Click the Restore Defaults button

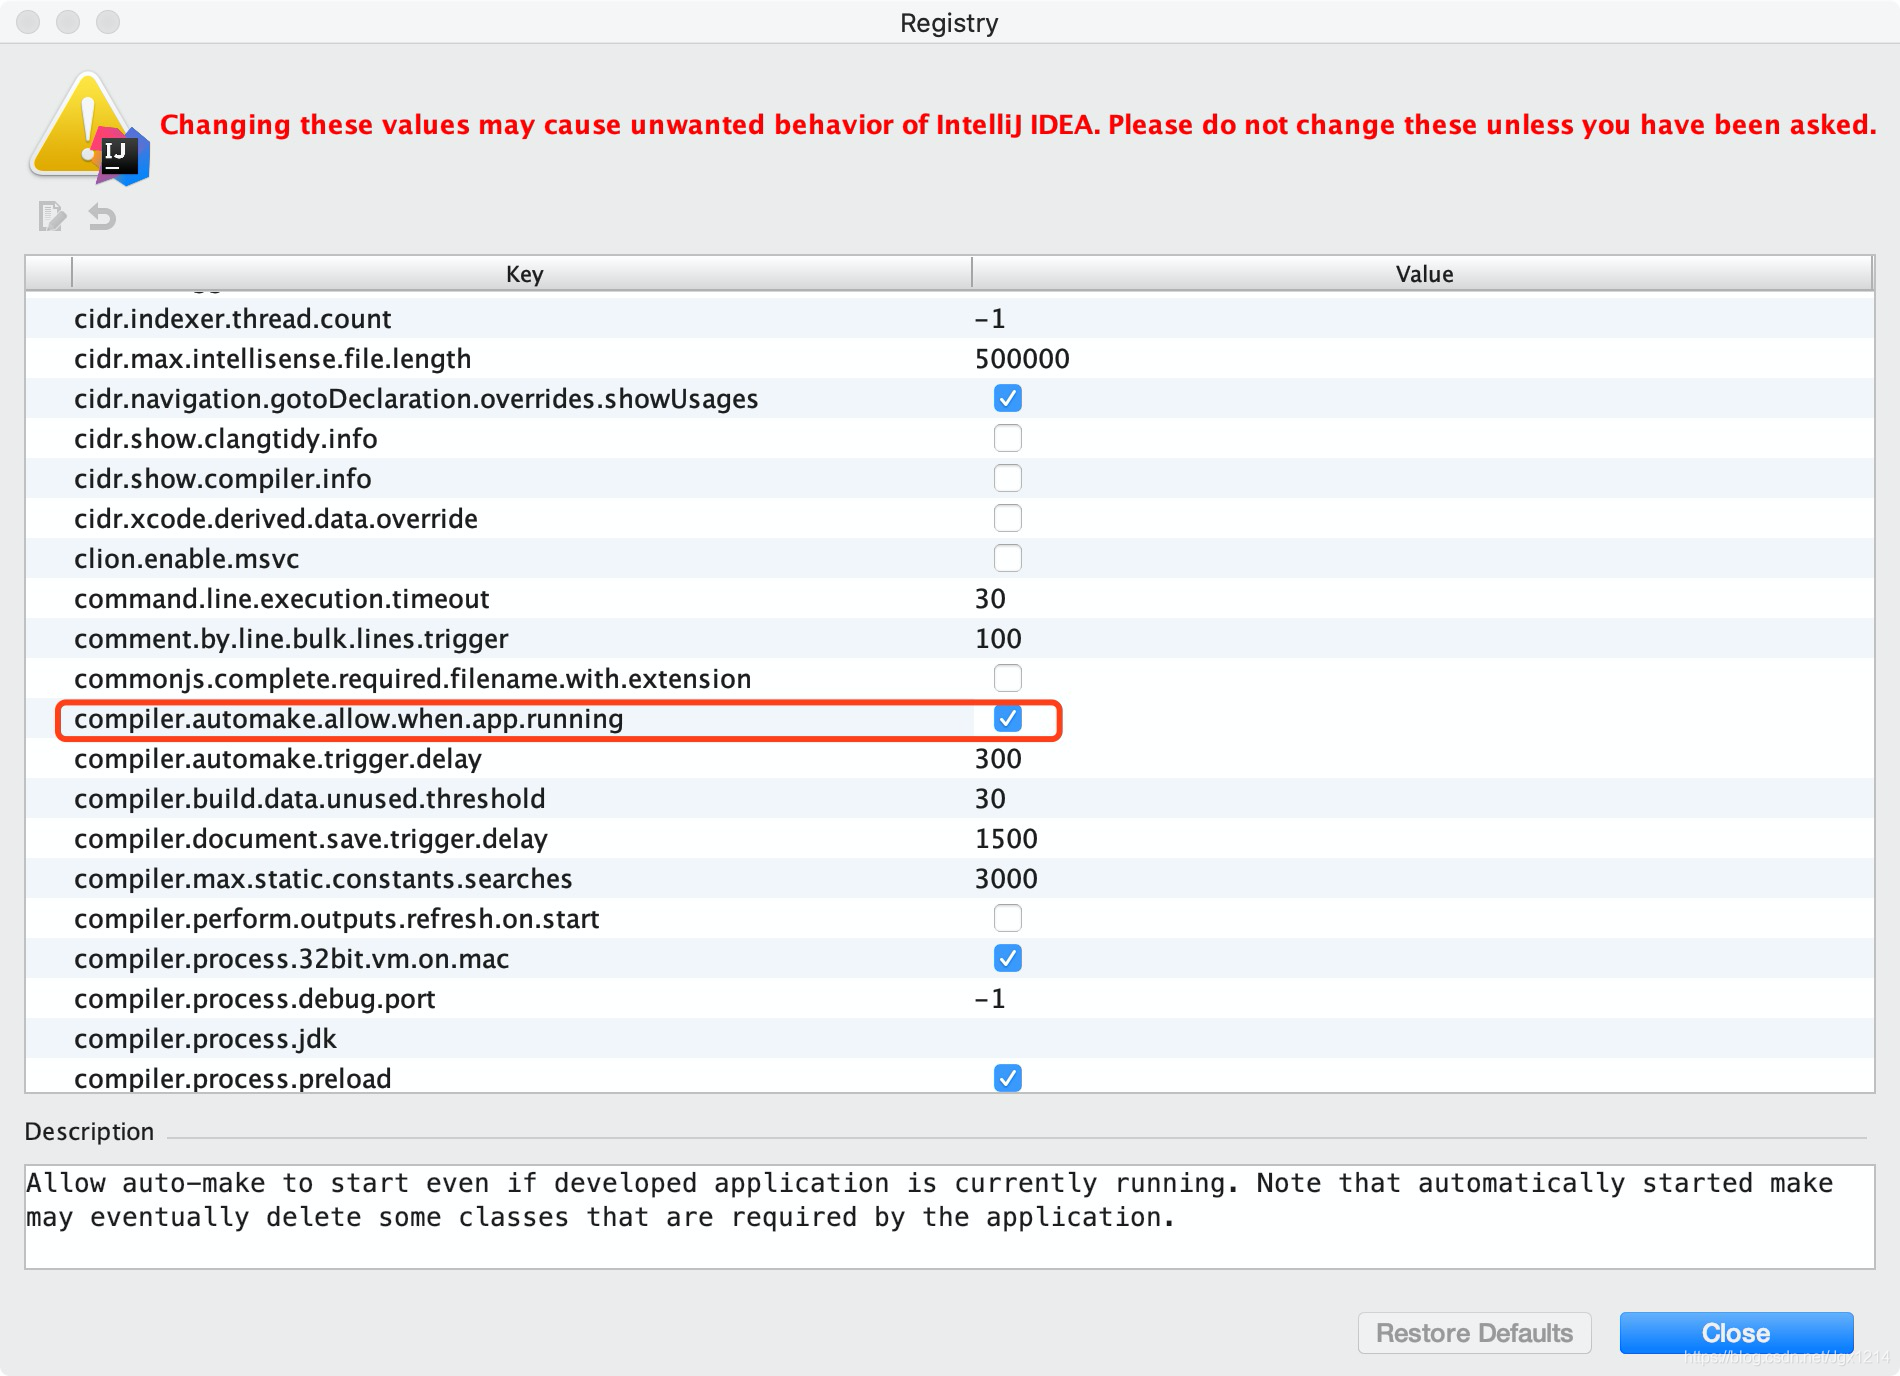1474,1333
